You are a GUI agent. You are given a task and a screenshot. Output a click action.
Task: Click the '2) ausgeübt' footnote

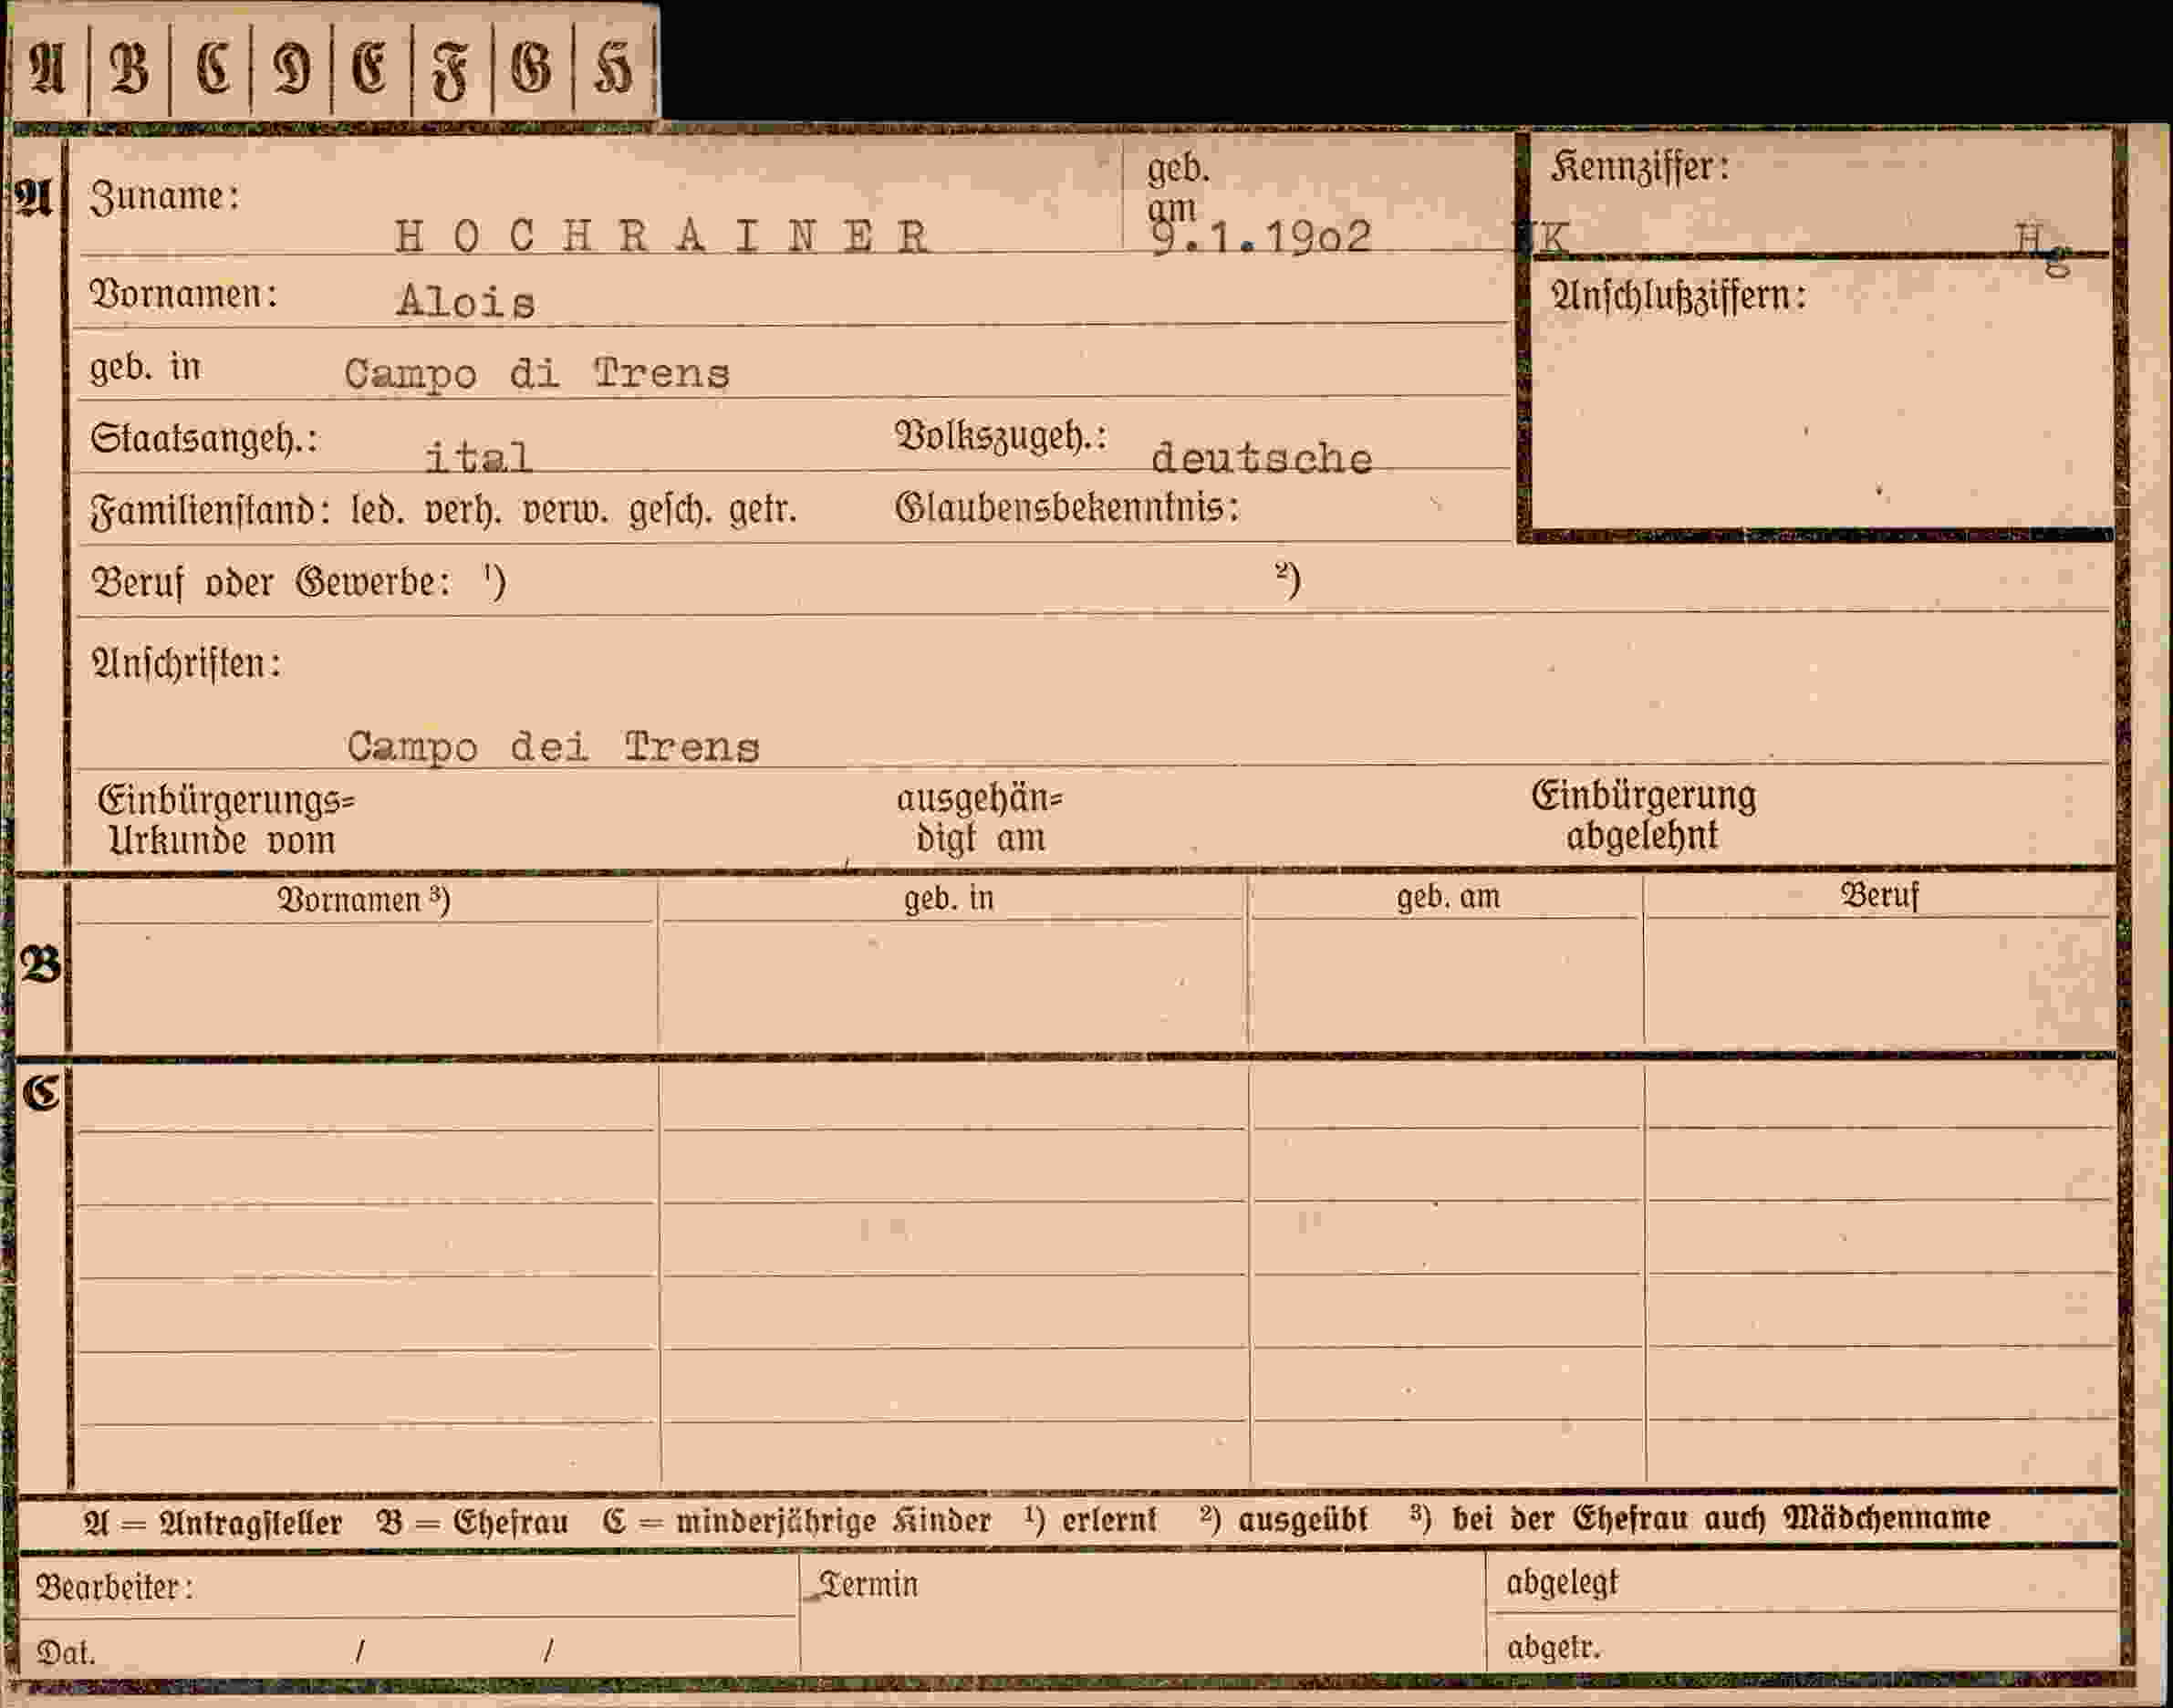pos(1283,1520)
